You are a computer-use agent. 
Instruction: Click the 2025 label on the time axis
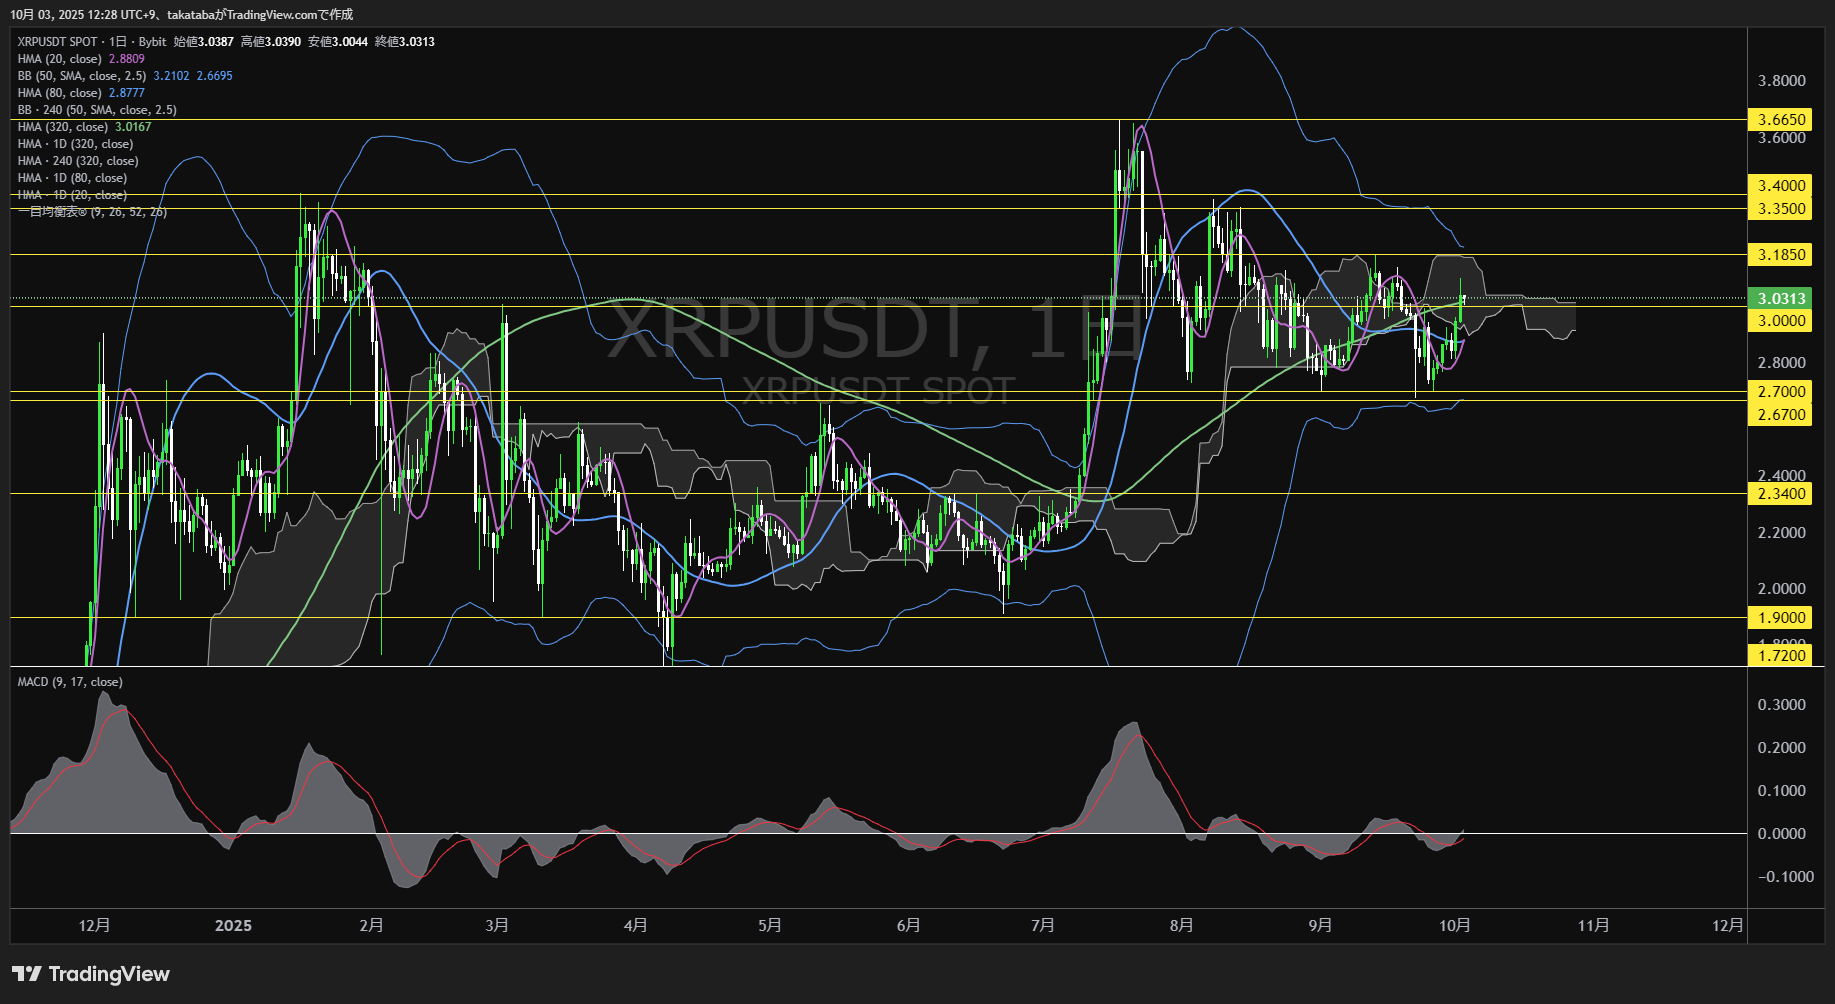(233, 926)
